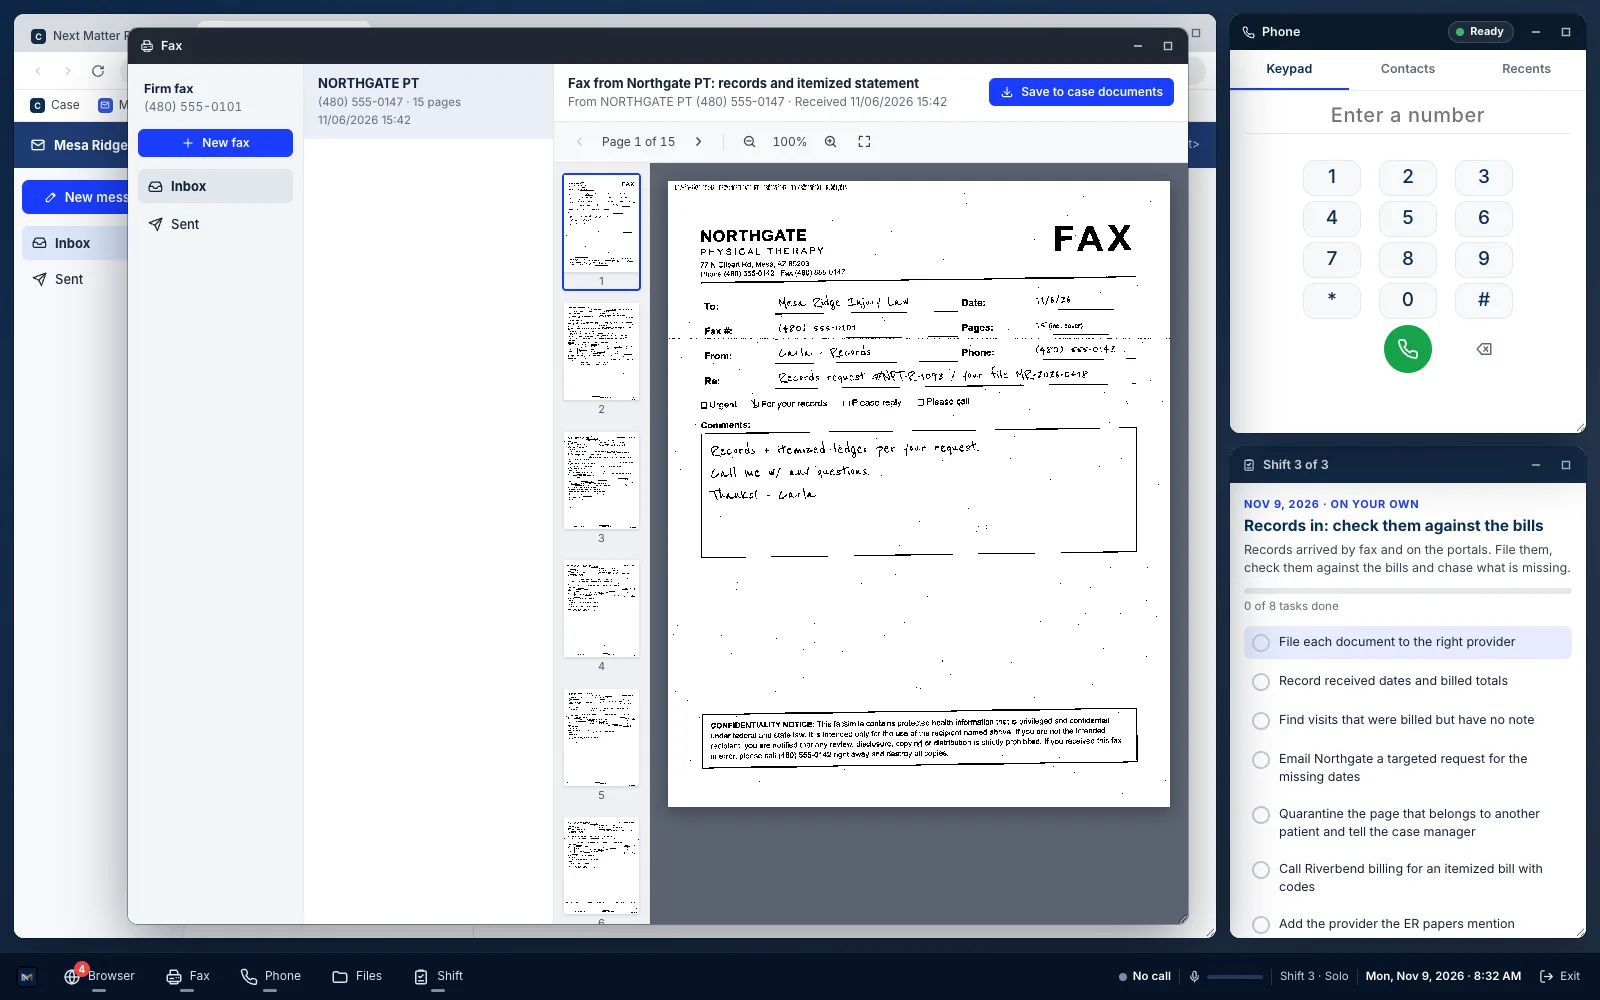
Task: Open the Shift app from the taskbar
Action: pyautogui.click(x=438, y=976)
